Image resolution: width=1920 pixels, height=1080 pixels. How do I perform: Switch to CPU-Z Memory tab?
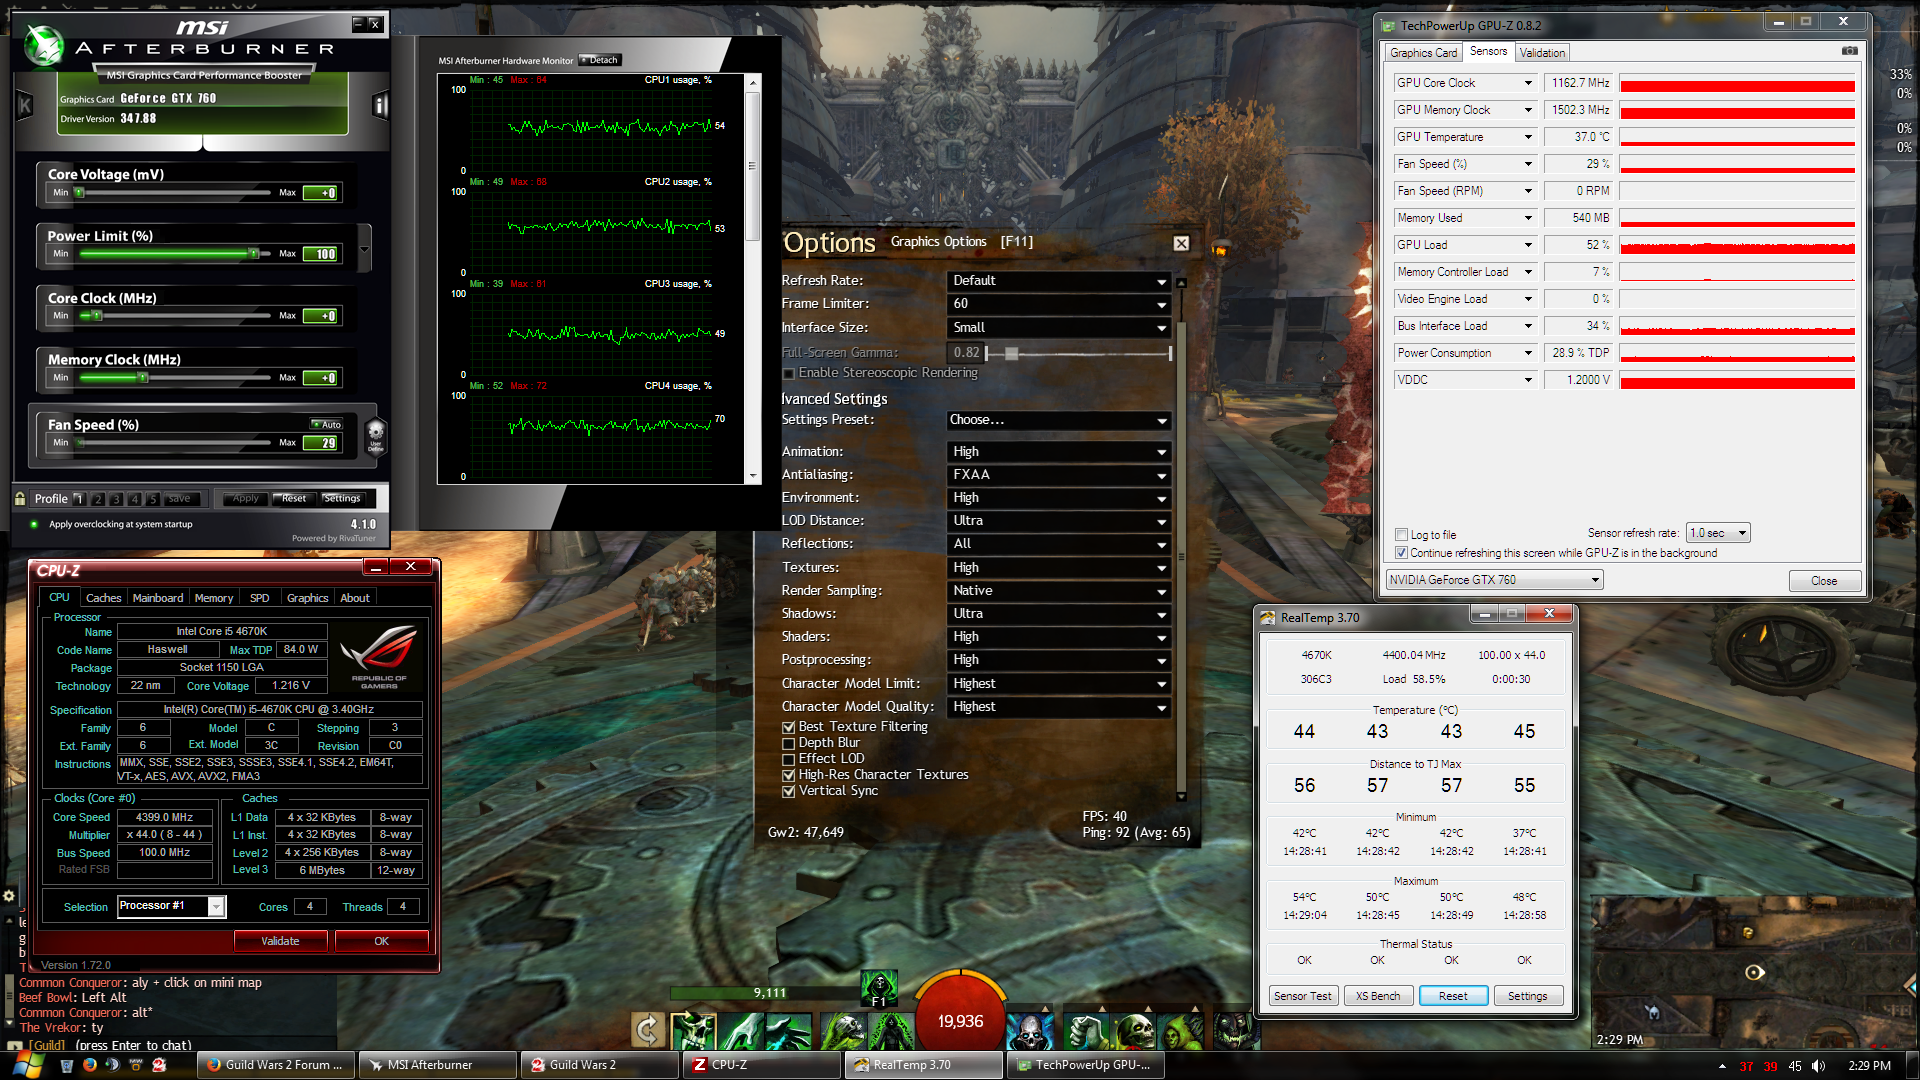pyautogui.click(x=214, y=598)
